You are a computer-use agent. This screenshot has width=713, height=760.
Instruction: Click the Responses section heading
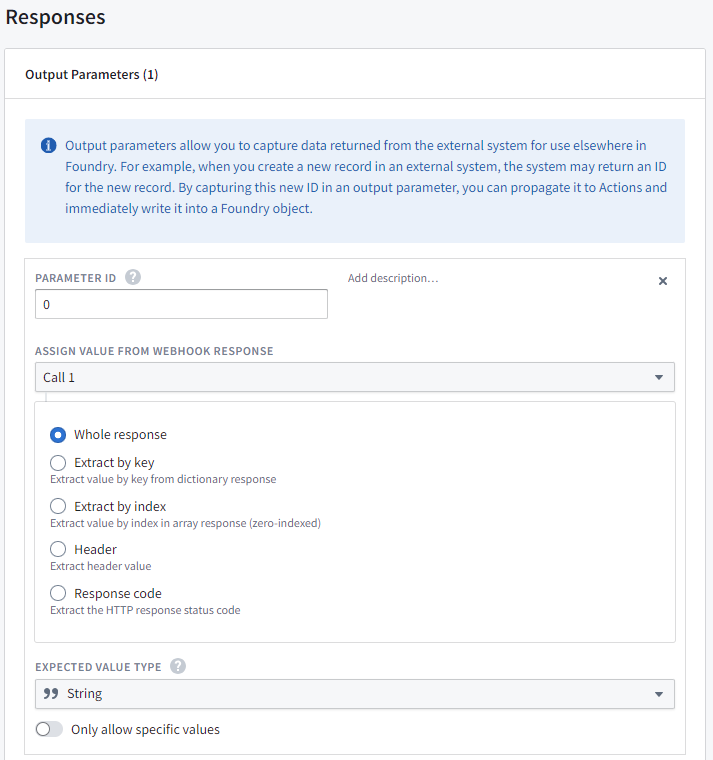pos(55,17)
